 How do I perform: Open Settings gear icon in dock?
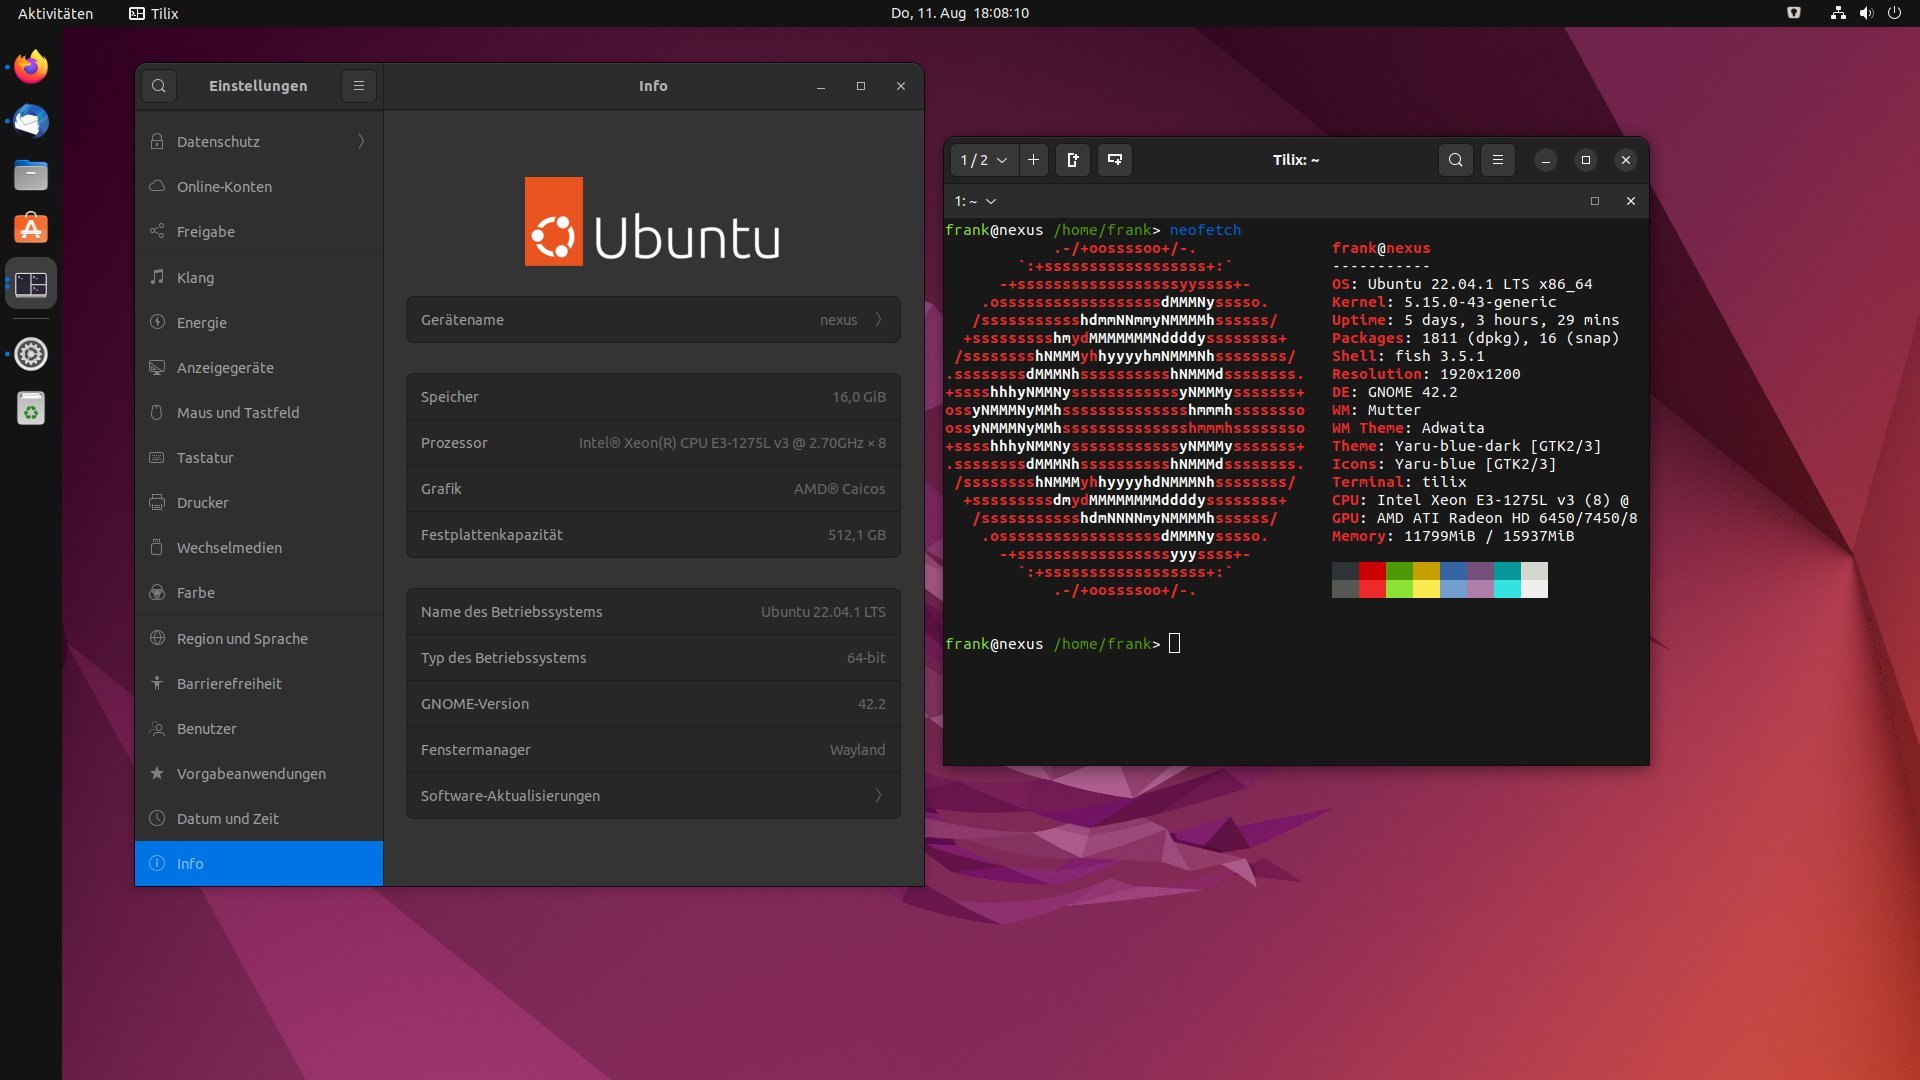[x=31, y=354]
